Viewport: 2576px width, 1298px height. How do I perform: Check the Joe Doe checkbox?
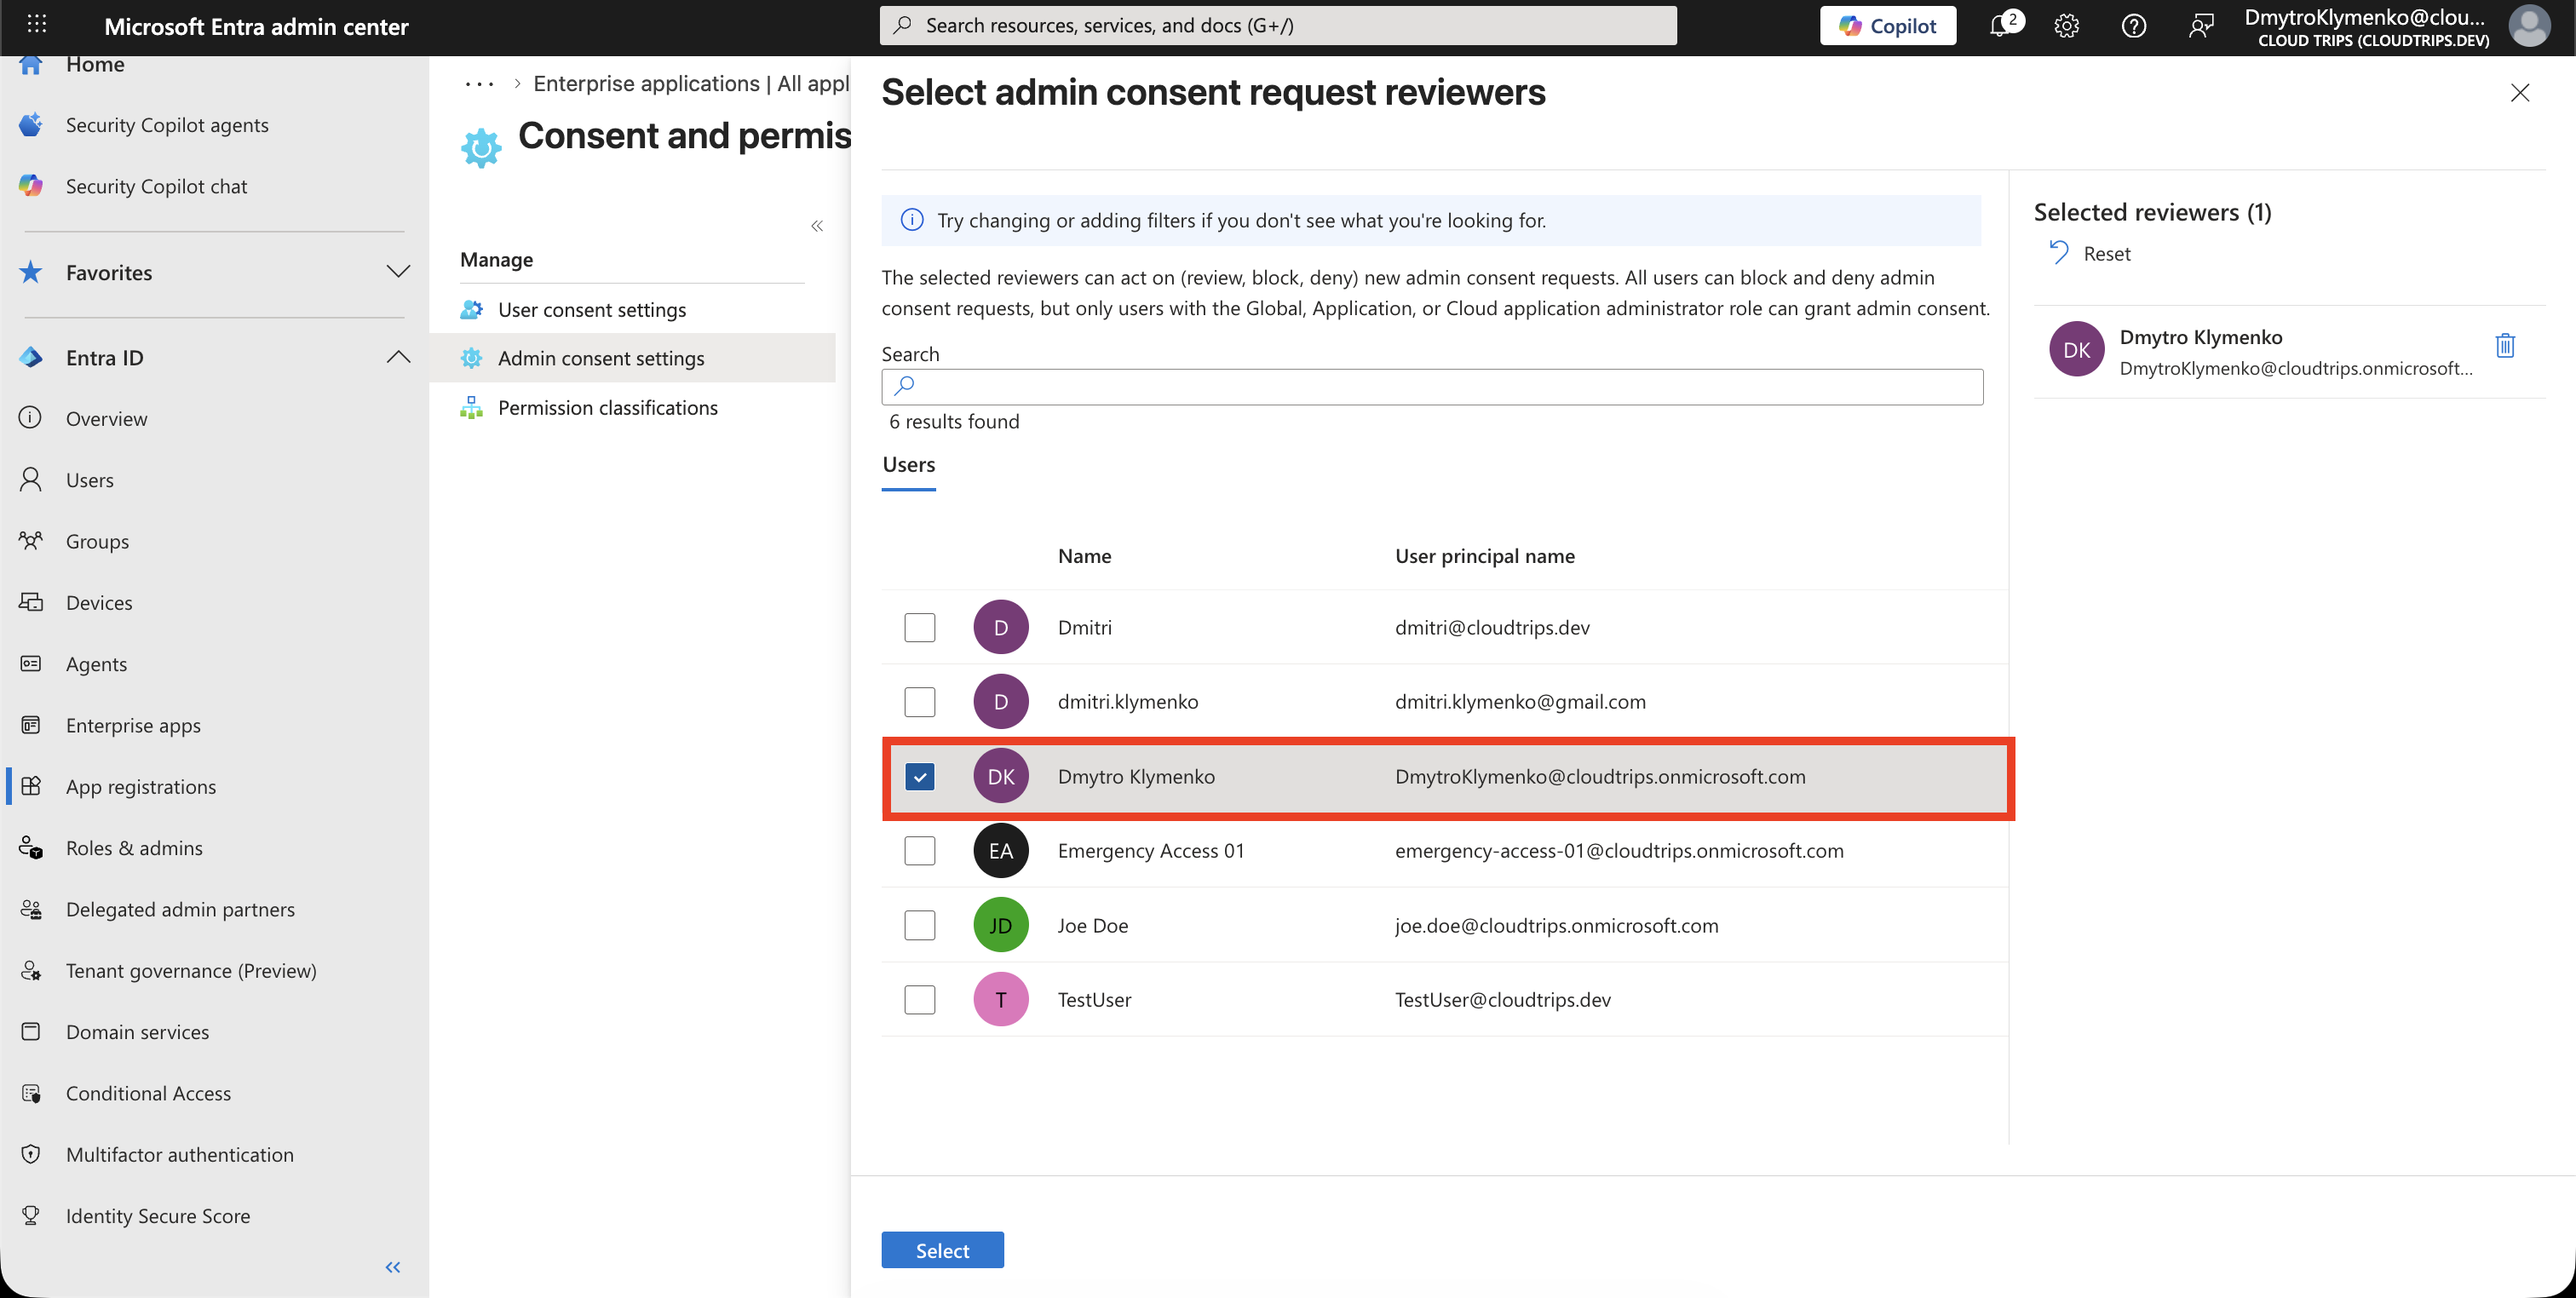click(919, 925)
